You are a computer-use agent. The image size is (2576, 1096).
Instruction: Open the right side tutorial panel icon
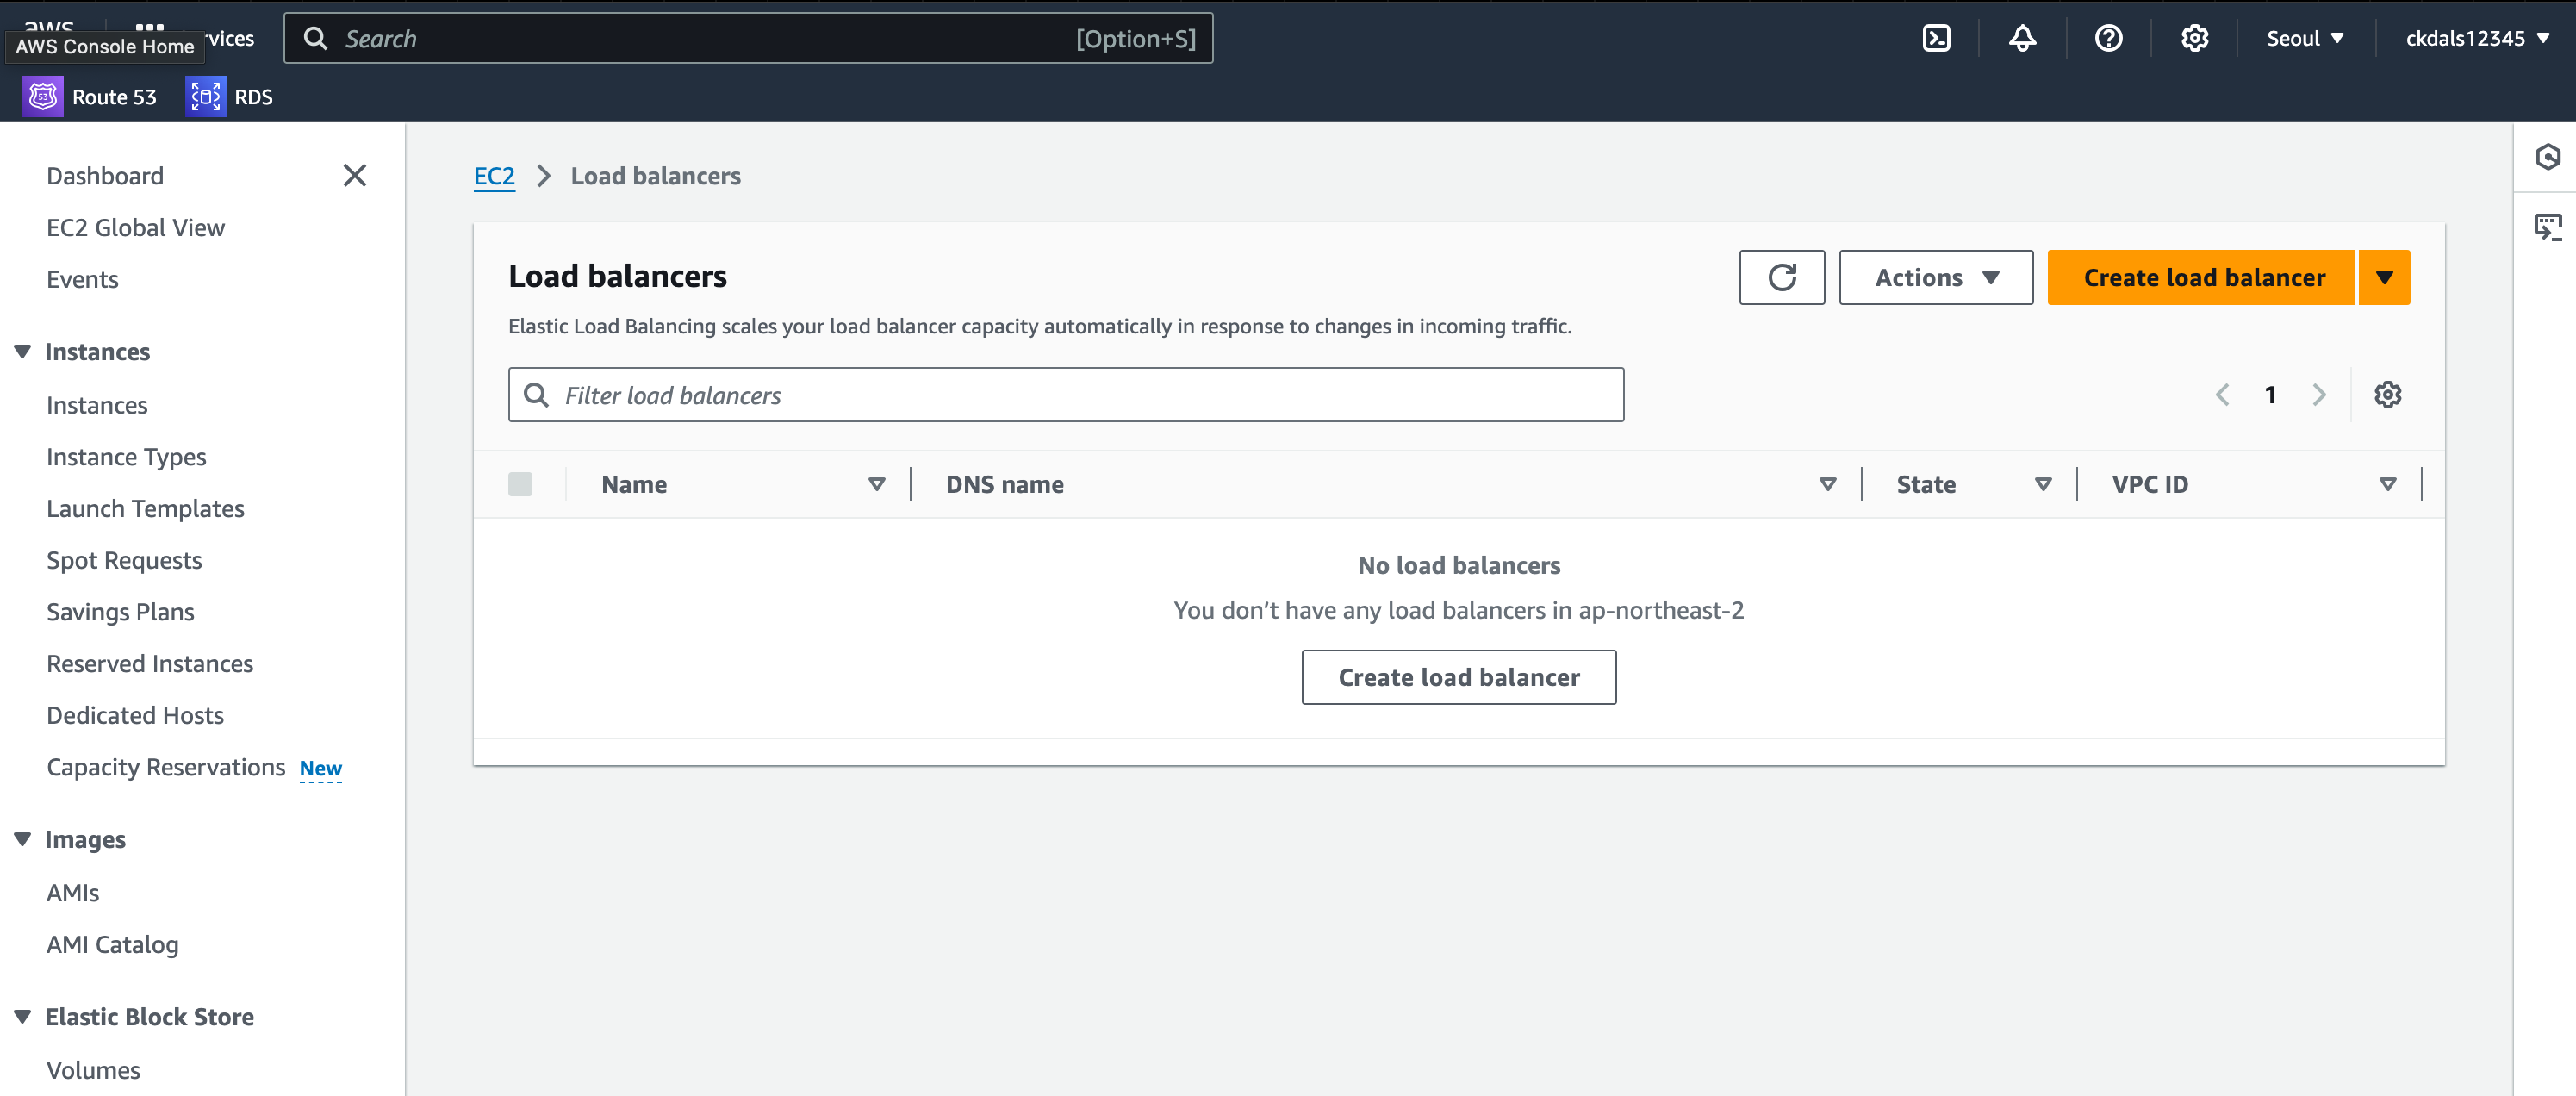click(2547, 227)
